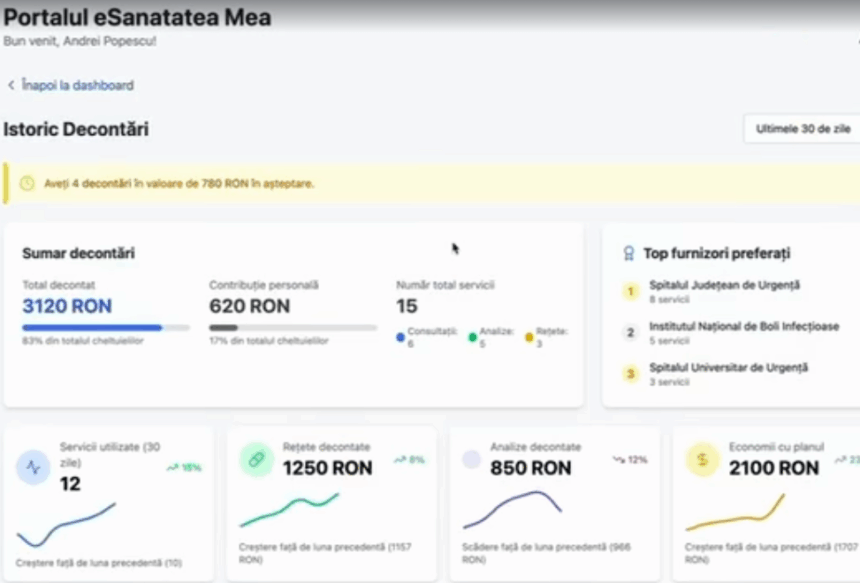The image size is (860, 583).
Task: Click the award ribbon icon beside Top furnizori
Action: click(x=629, y=254)
